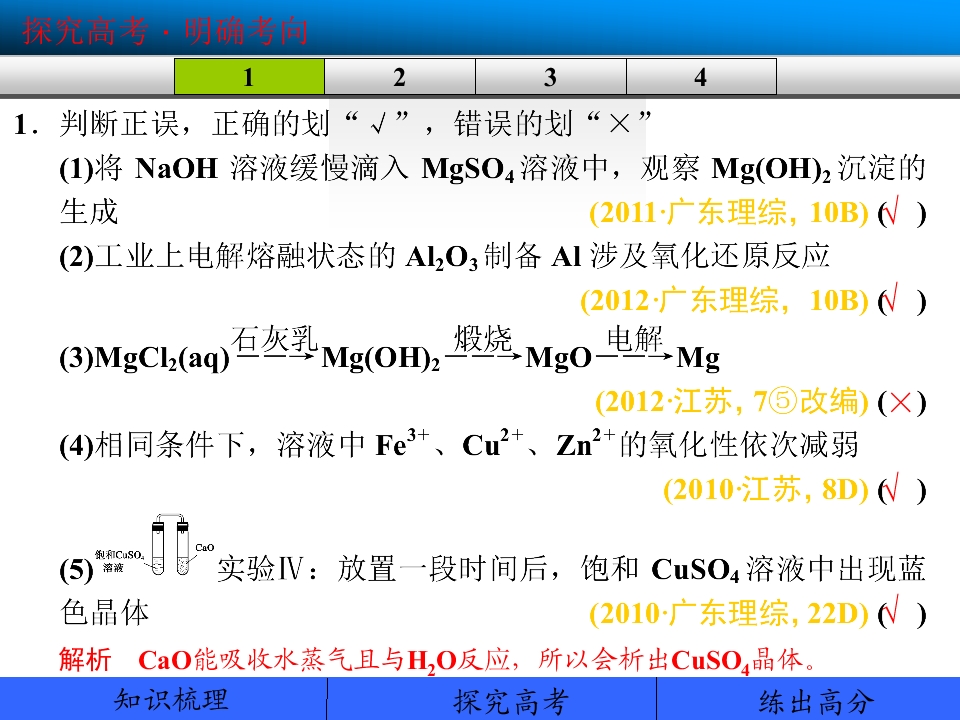Open the 知识梳理 section
This screenshot has width=960, height=720.
click(x=171, y=700)
